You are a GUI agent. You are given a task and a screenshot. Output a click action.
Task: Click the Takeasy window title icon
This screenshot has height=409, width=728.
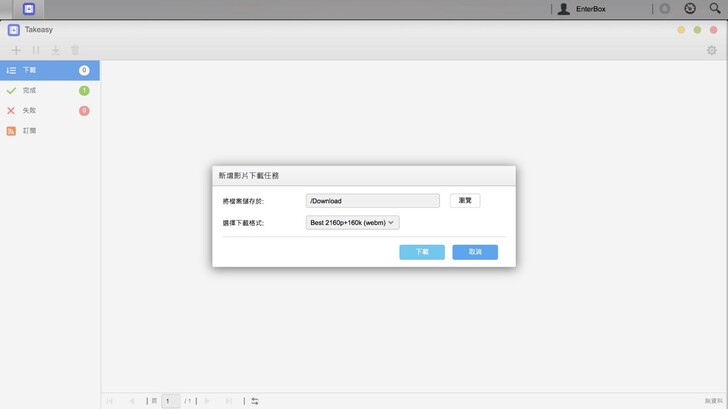coord(13,30)
